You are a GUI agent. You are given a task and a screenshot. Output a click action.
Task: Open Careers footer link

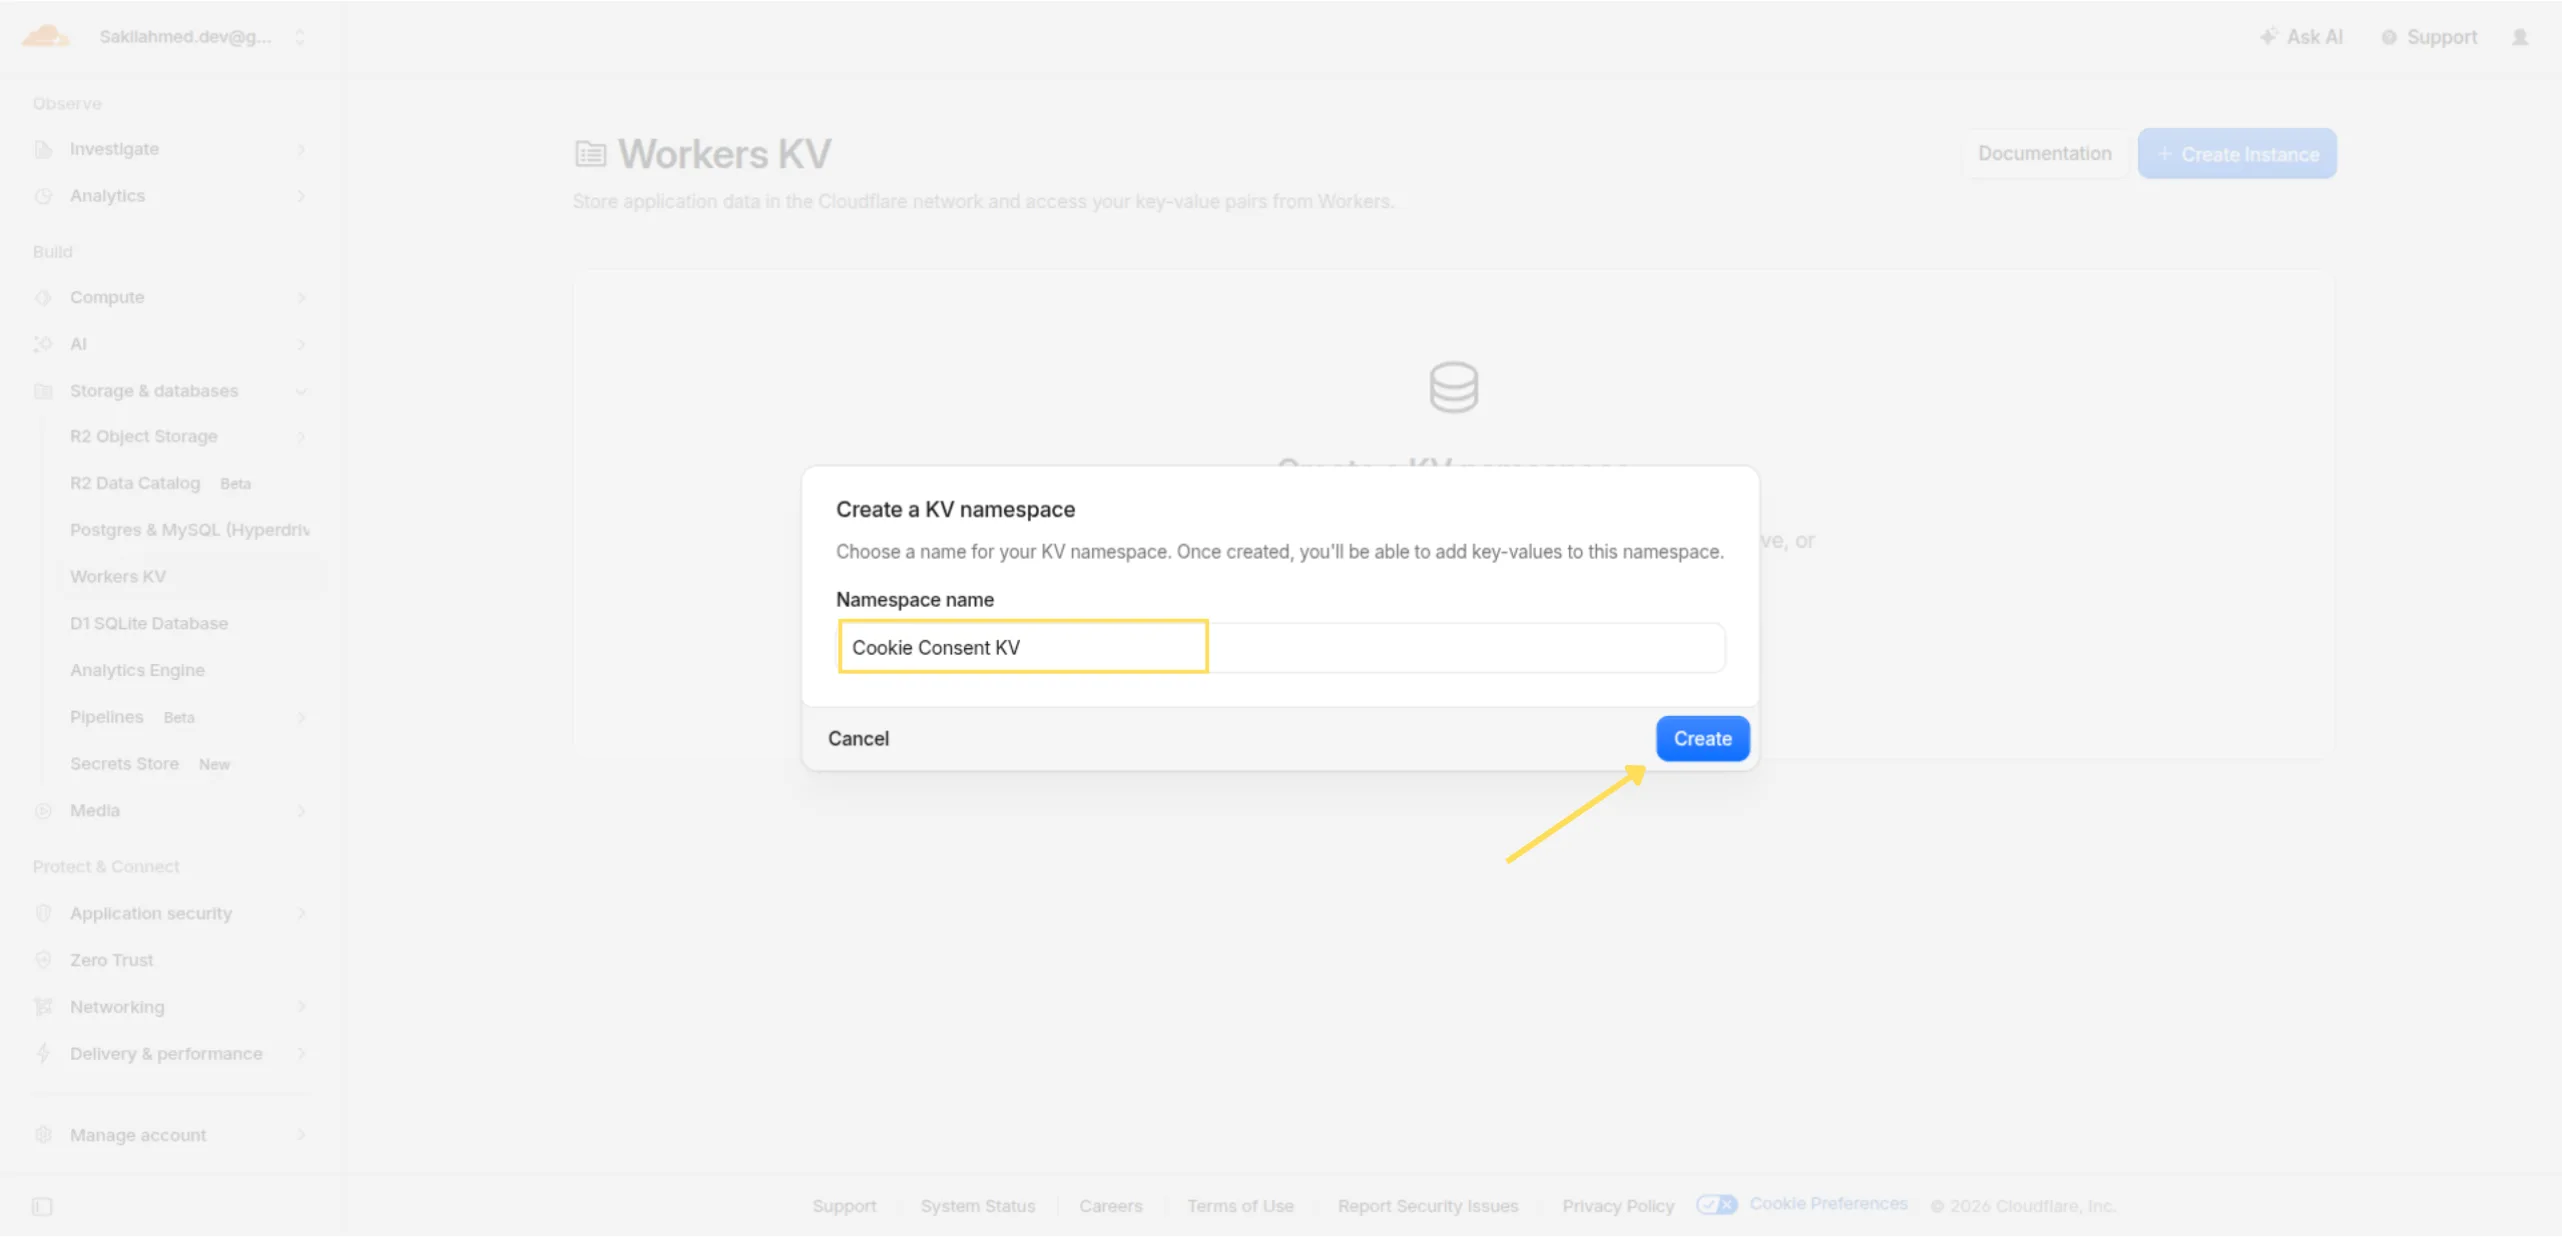click(1110, 1206)
